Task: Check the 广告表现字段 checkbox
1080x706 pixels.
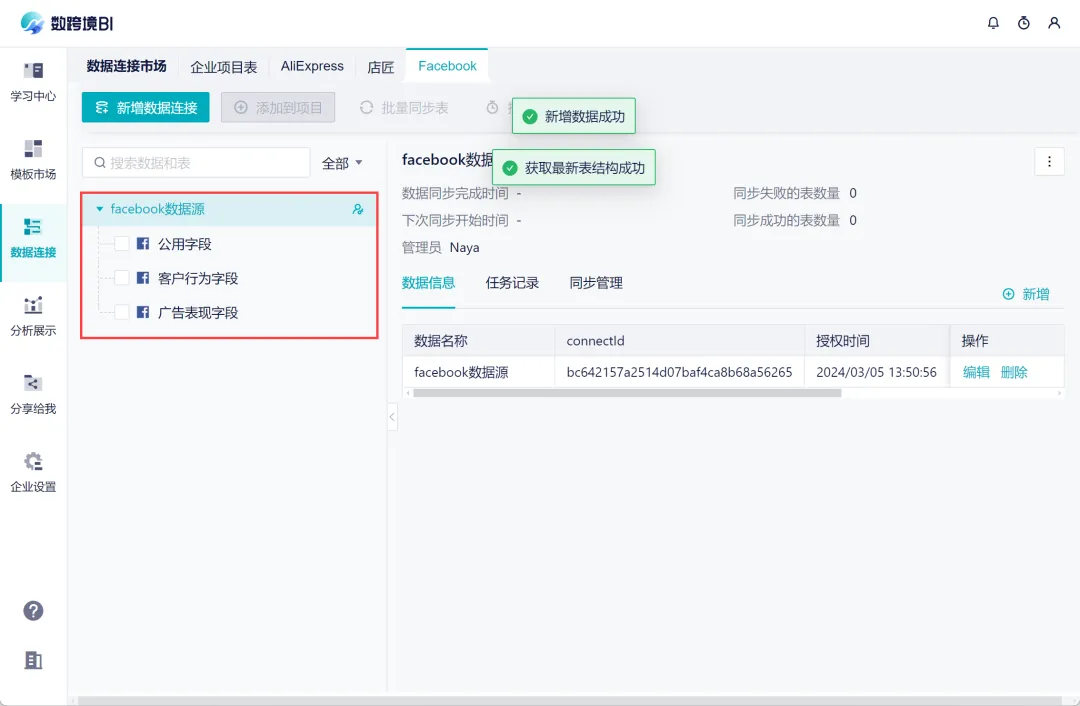Action: coord(122,312)
